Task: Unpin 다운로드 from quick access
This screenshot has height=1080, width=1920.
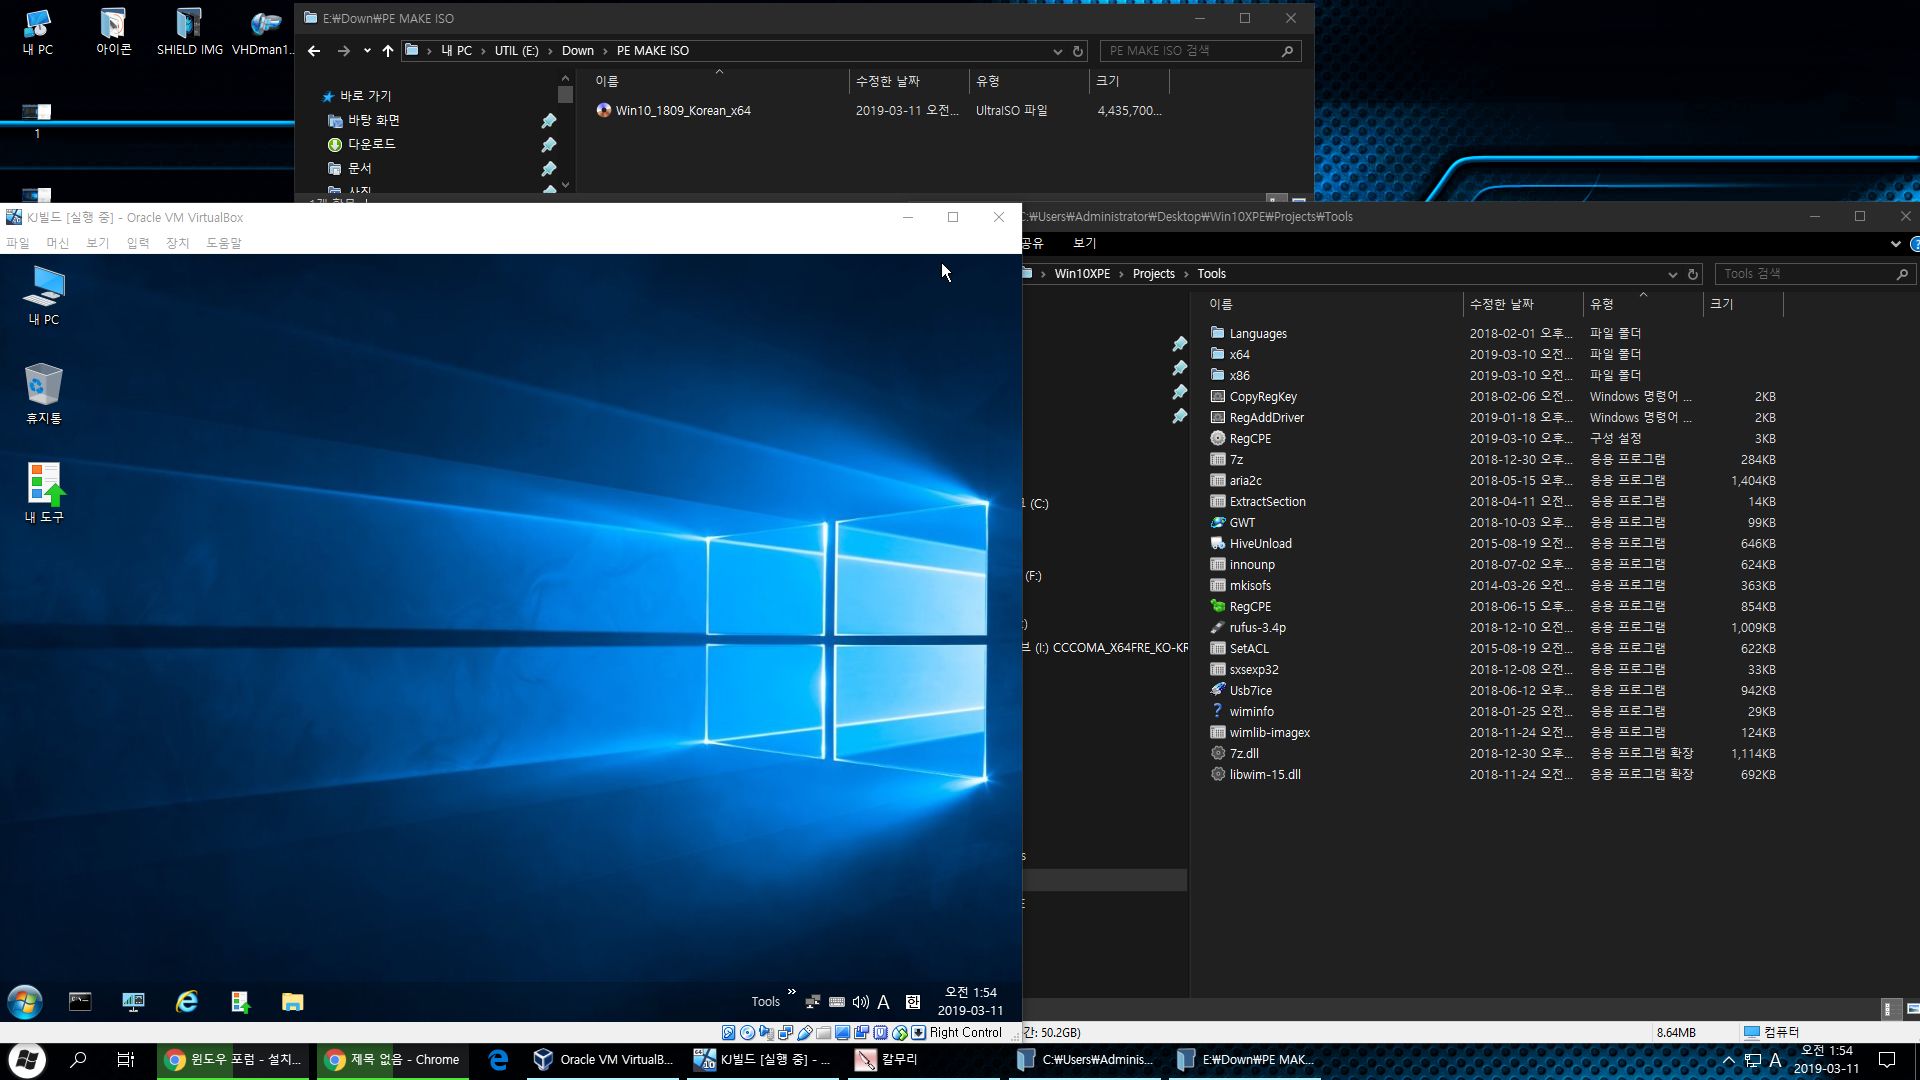Action: 549,145
